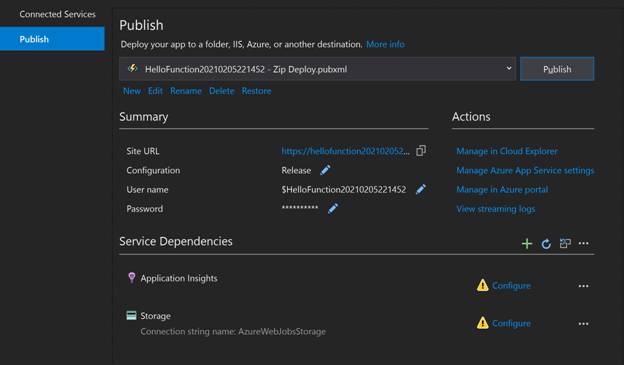Open Manage in Cloud Explorer
The image size is (624, 365).
pos(507,151)
